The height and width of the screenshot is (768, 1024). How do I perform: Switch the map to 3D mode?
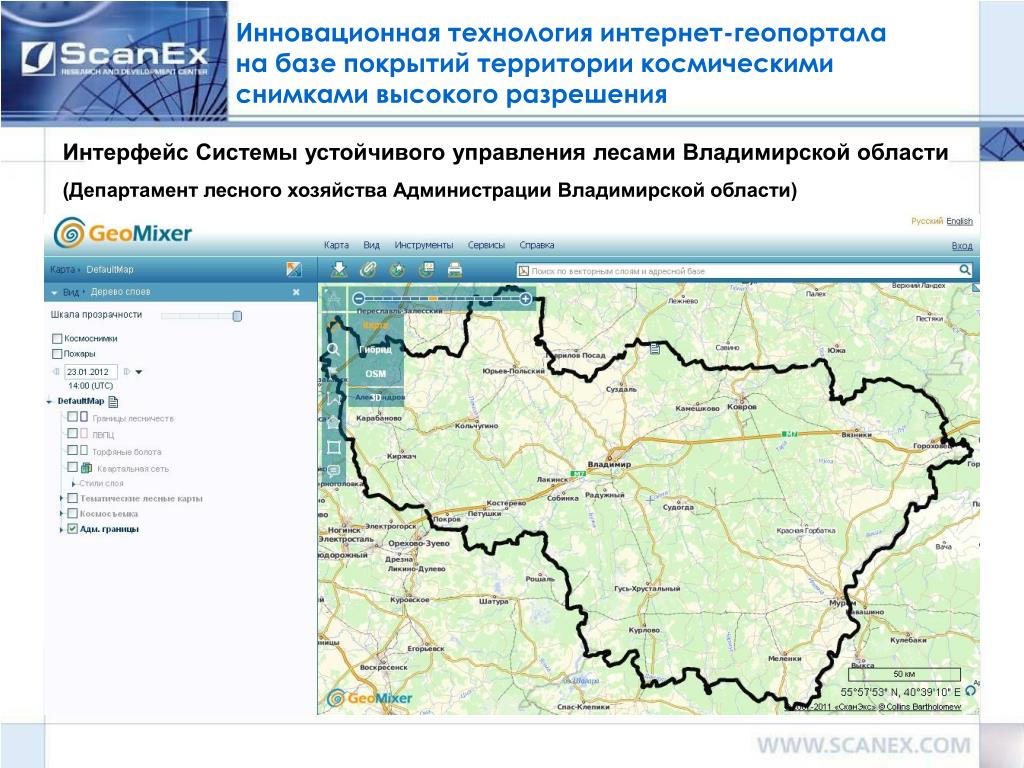click(x=376, y=397)
